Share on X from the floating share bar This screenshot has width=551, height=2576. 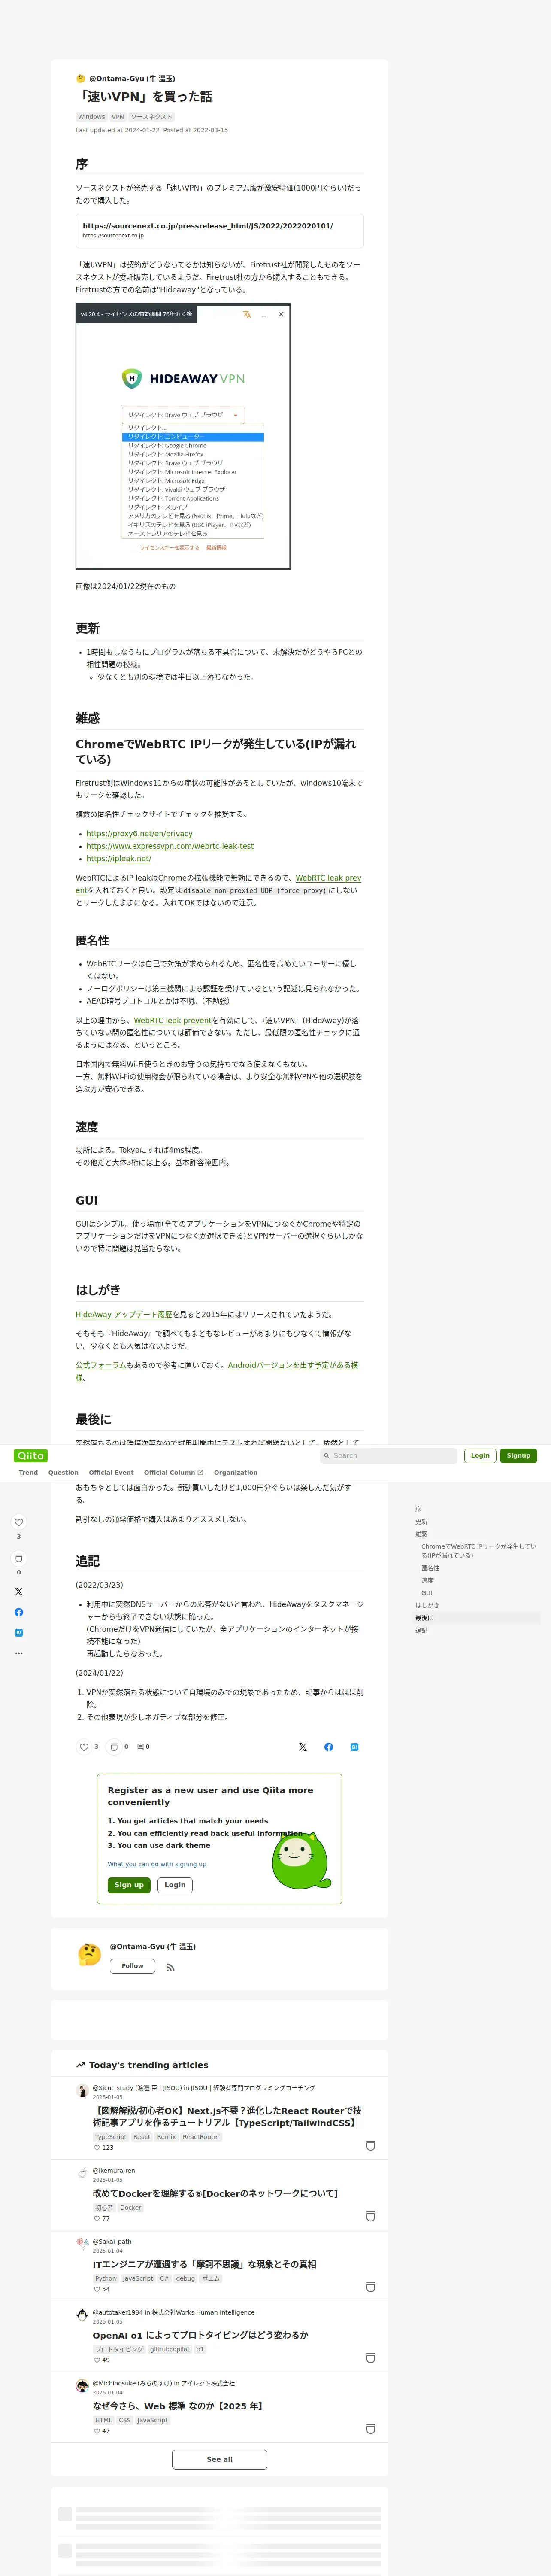(x=18, y=1591)
